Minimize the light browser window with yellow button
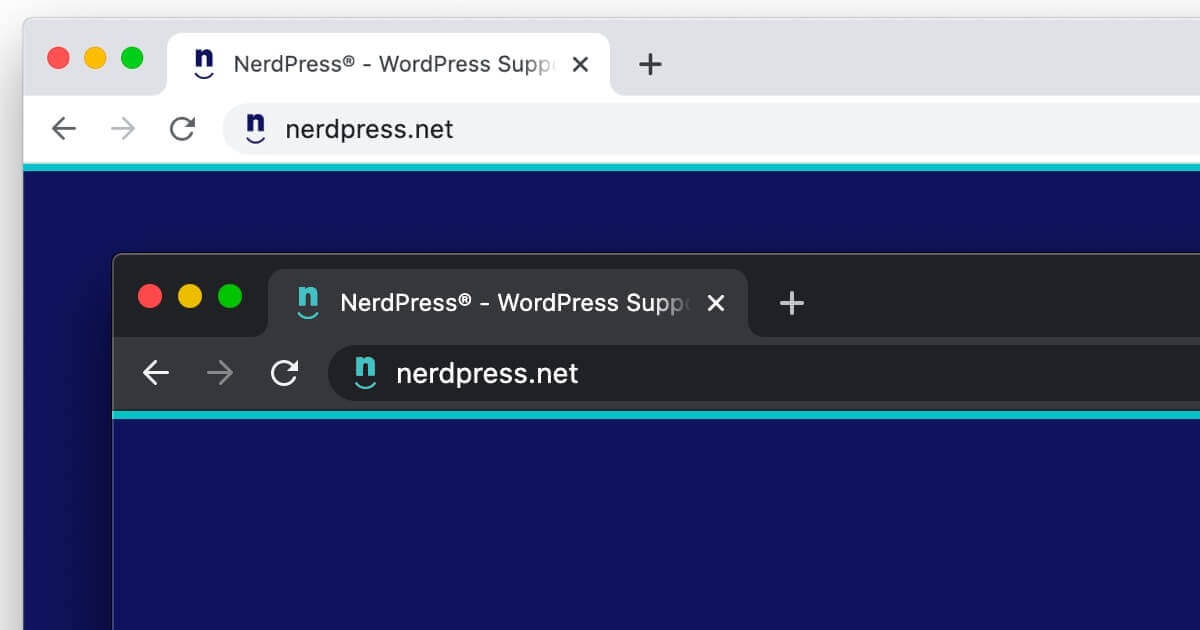 (95, 58)
